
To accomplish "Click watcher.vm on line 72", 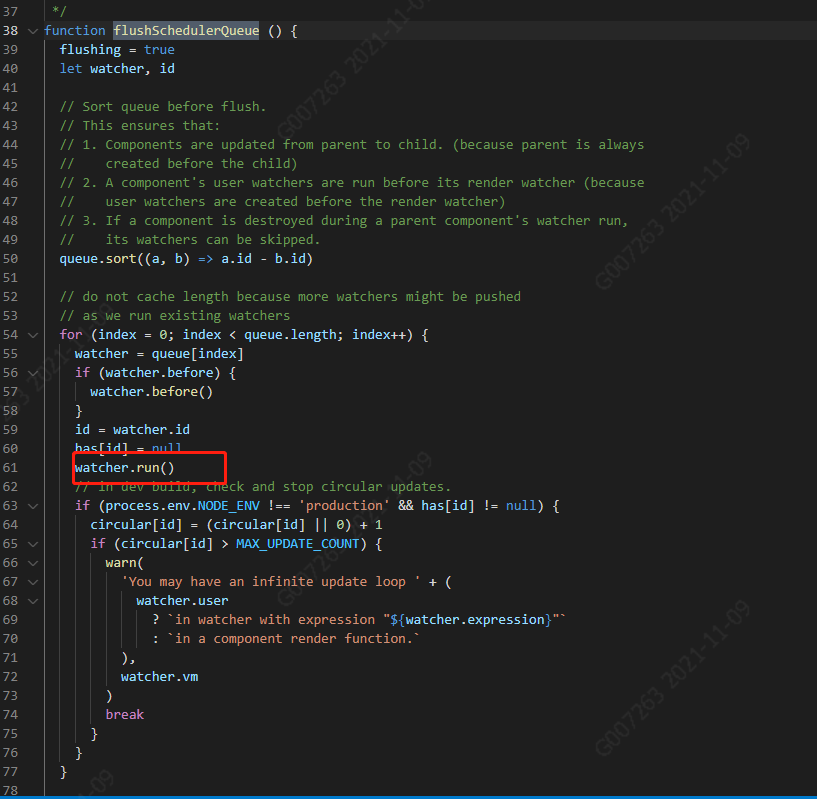I will pos(159,677).
